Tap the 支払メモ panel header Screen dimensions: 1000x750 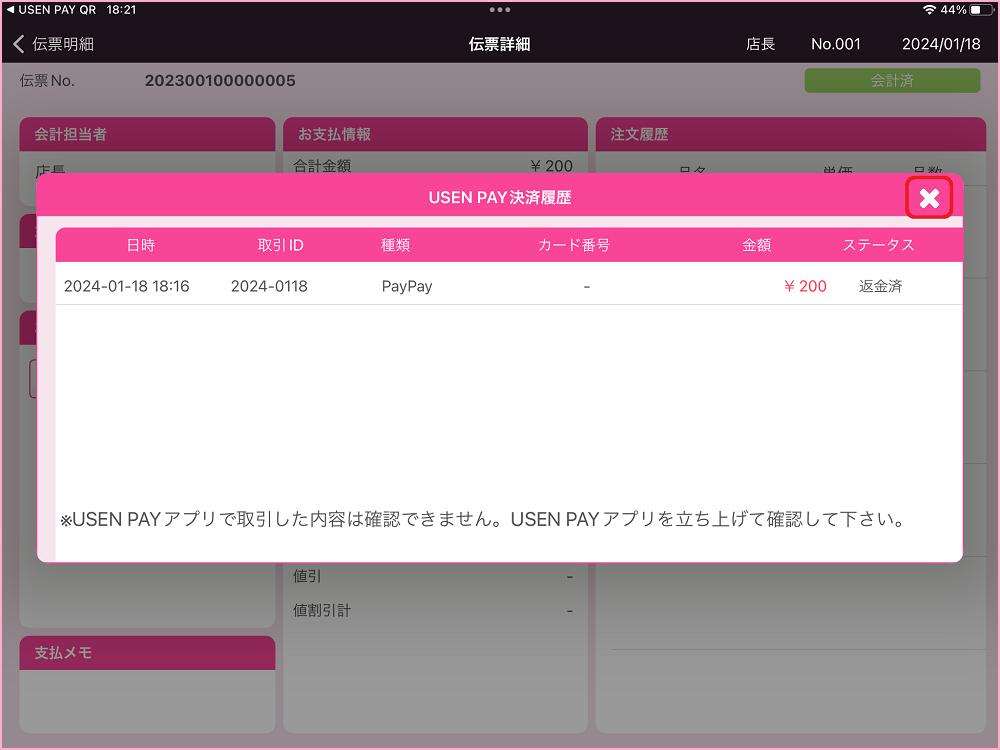(x=147, y=653)
